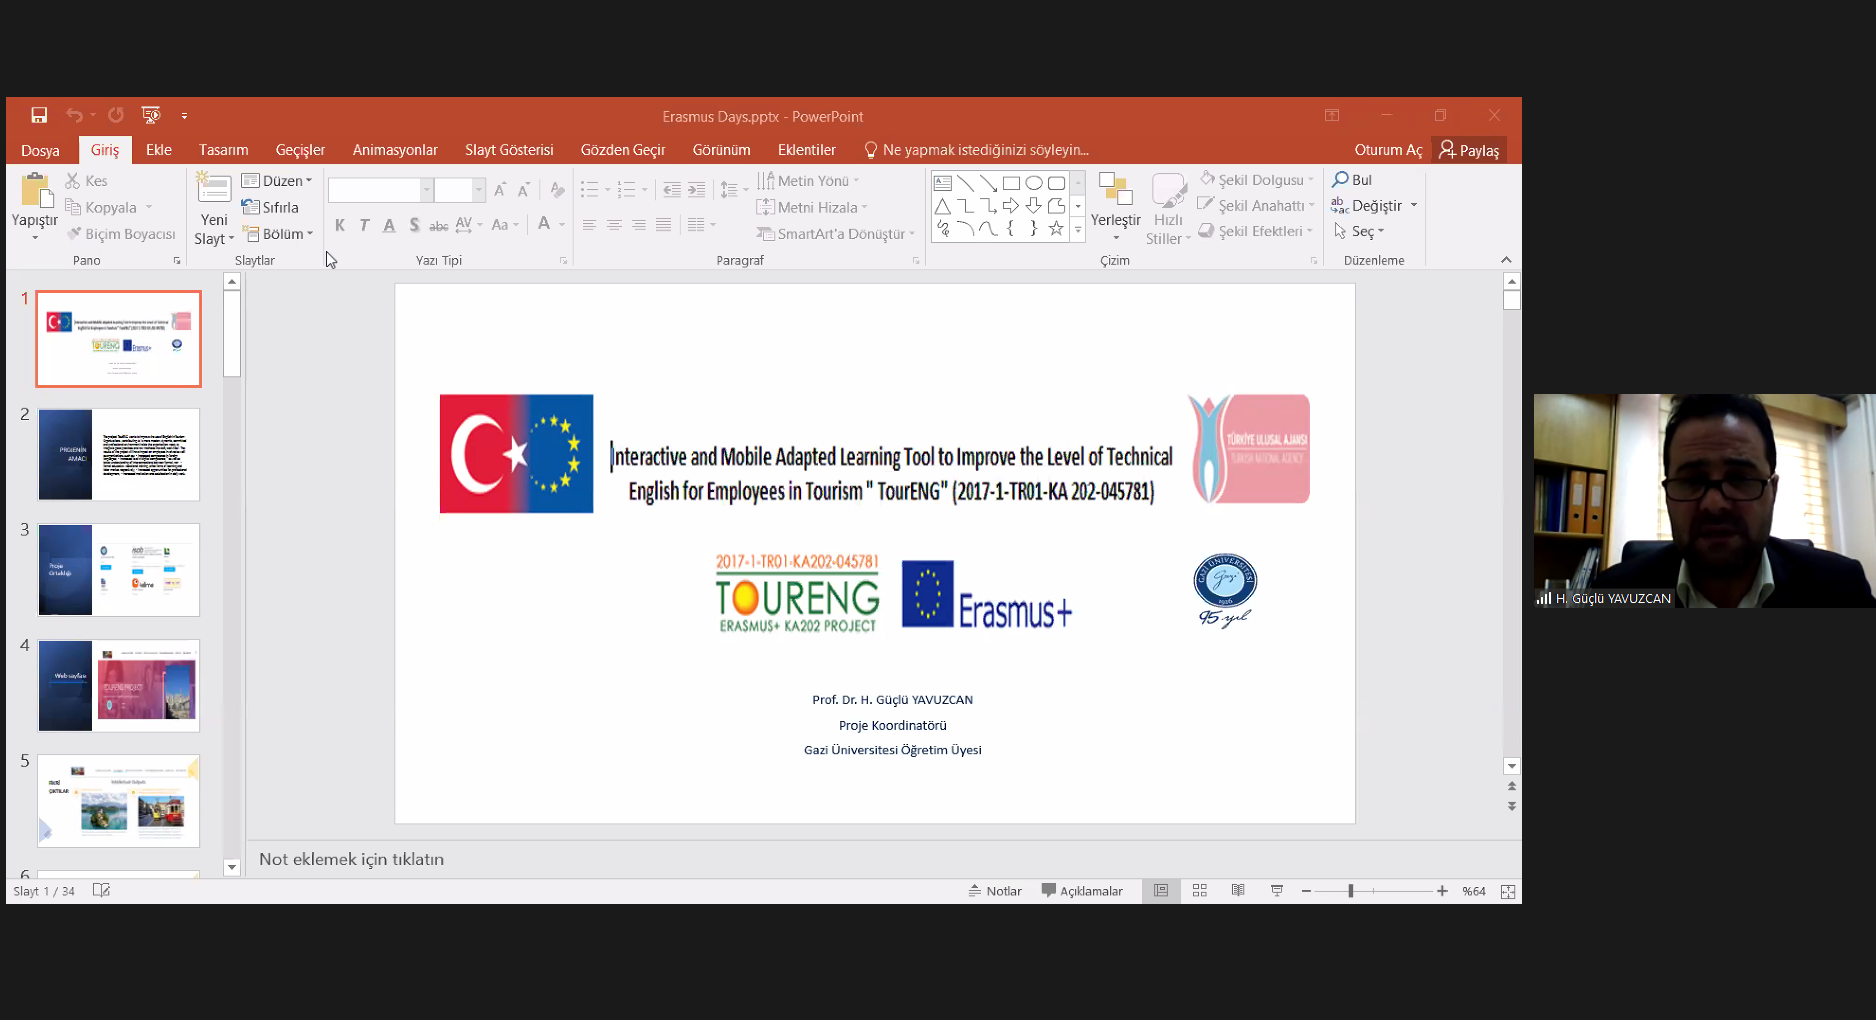This screenshot has width=1876, height=1020.
Task: Click the Redo icon in the Quick Access toolbar
Action: click(x=116, y=116)
